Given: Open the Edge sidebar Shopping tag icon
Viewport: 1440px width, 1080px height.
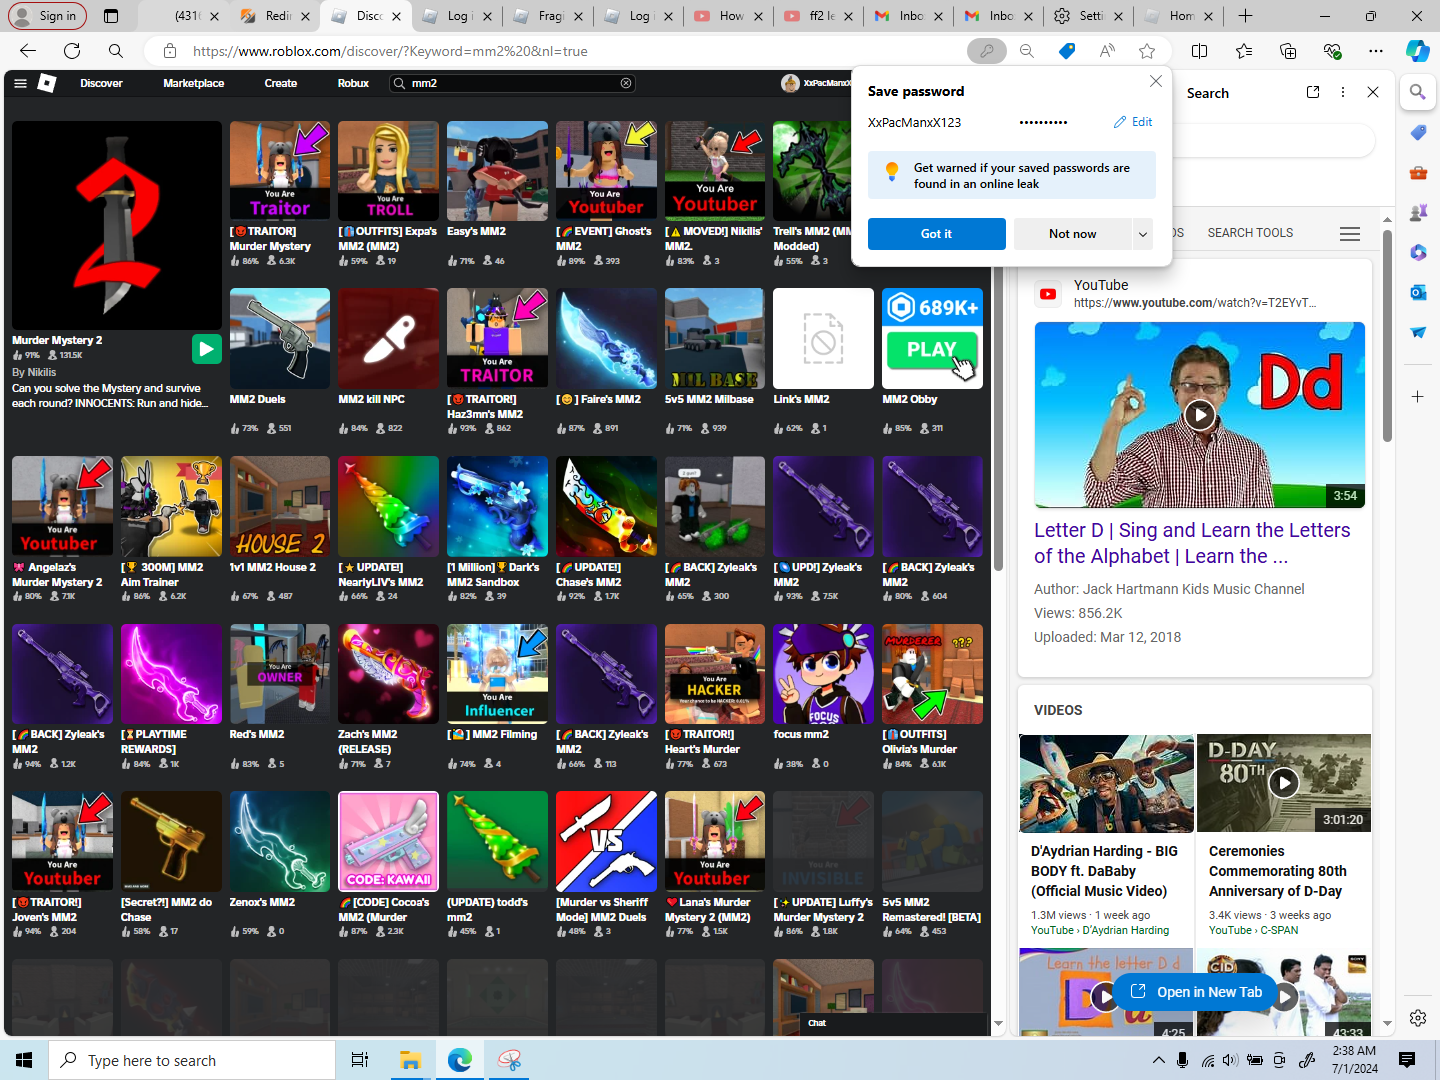Looking at the screenshot, I should point(1418,132).
